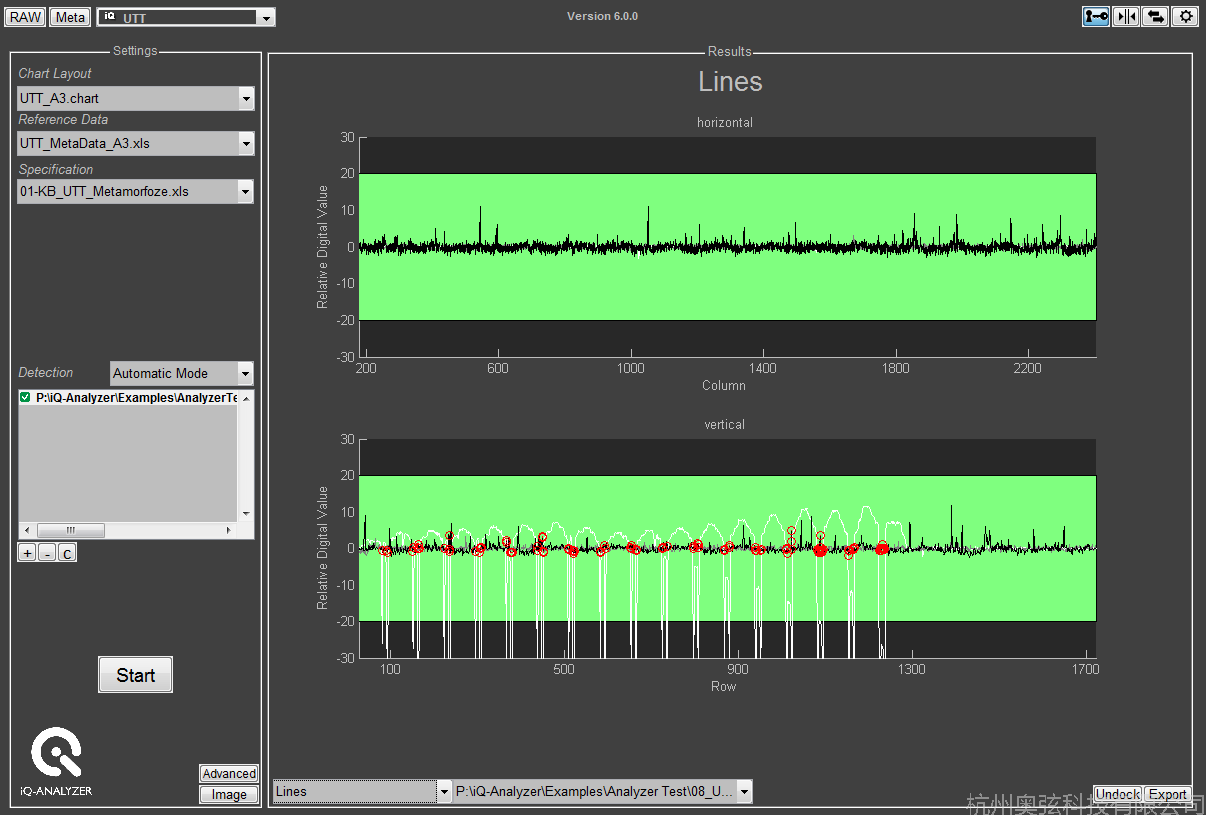Viewport: 1206px width, 815px height.
Task: Click the 'Specification' label
Action: coord(56,170)
